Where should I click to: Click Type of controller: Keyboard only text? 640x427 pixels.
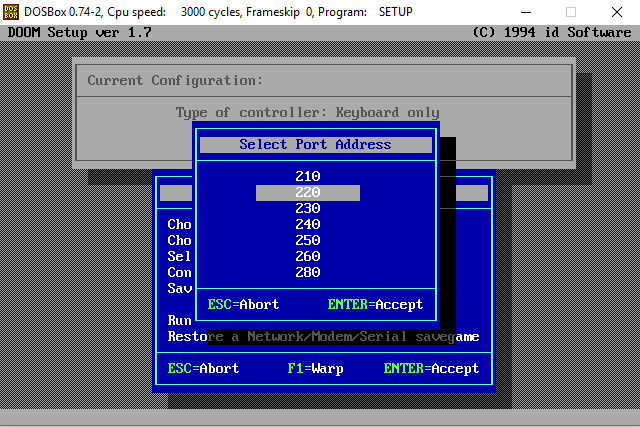(x=308, y=113)
